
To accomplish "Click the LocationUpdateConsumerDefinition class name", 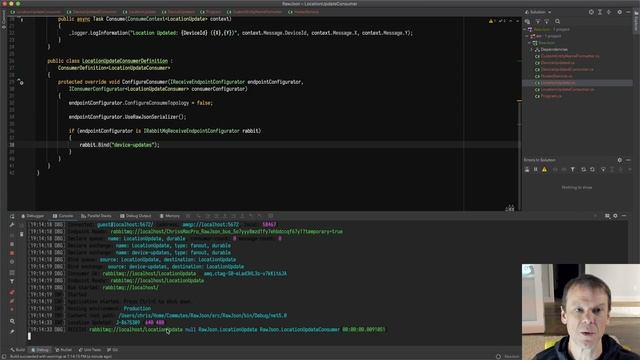I will [125, 61].
